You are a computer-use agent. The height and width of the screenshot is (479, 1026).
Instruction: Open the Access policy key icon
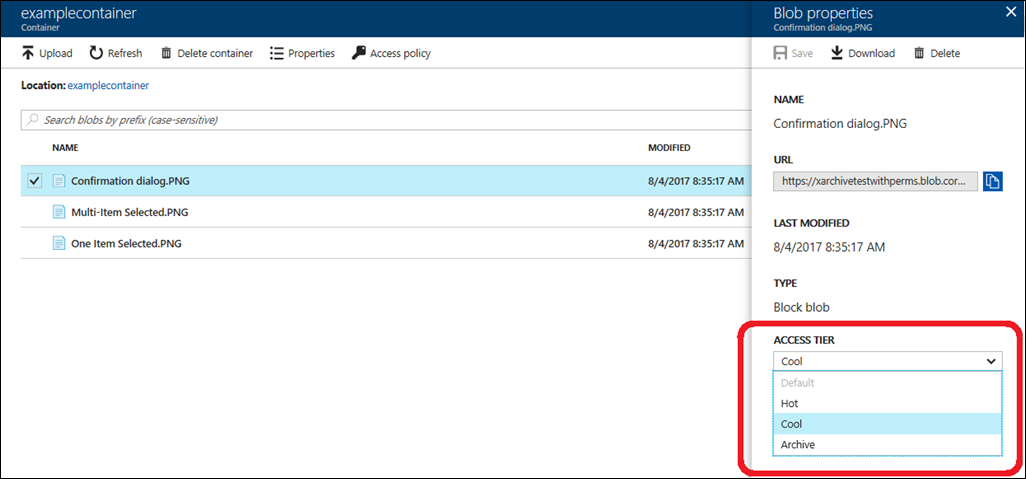click(359, 53)
